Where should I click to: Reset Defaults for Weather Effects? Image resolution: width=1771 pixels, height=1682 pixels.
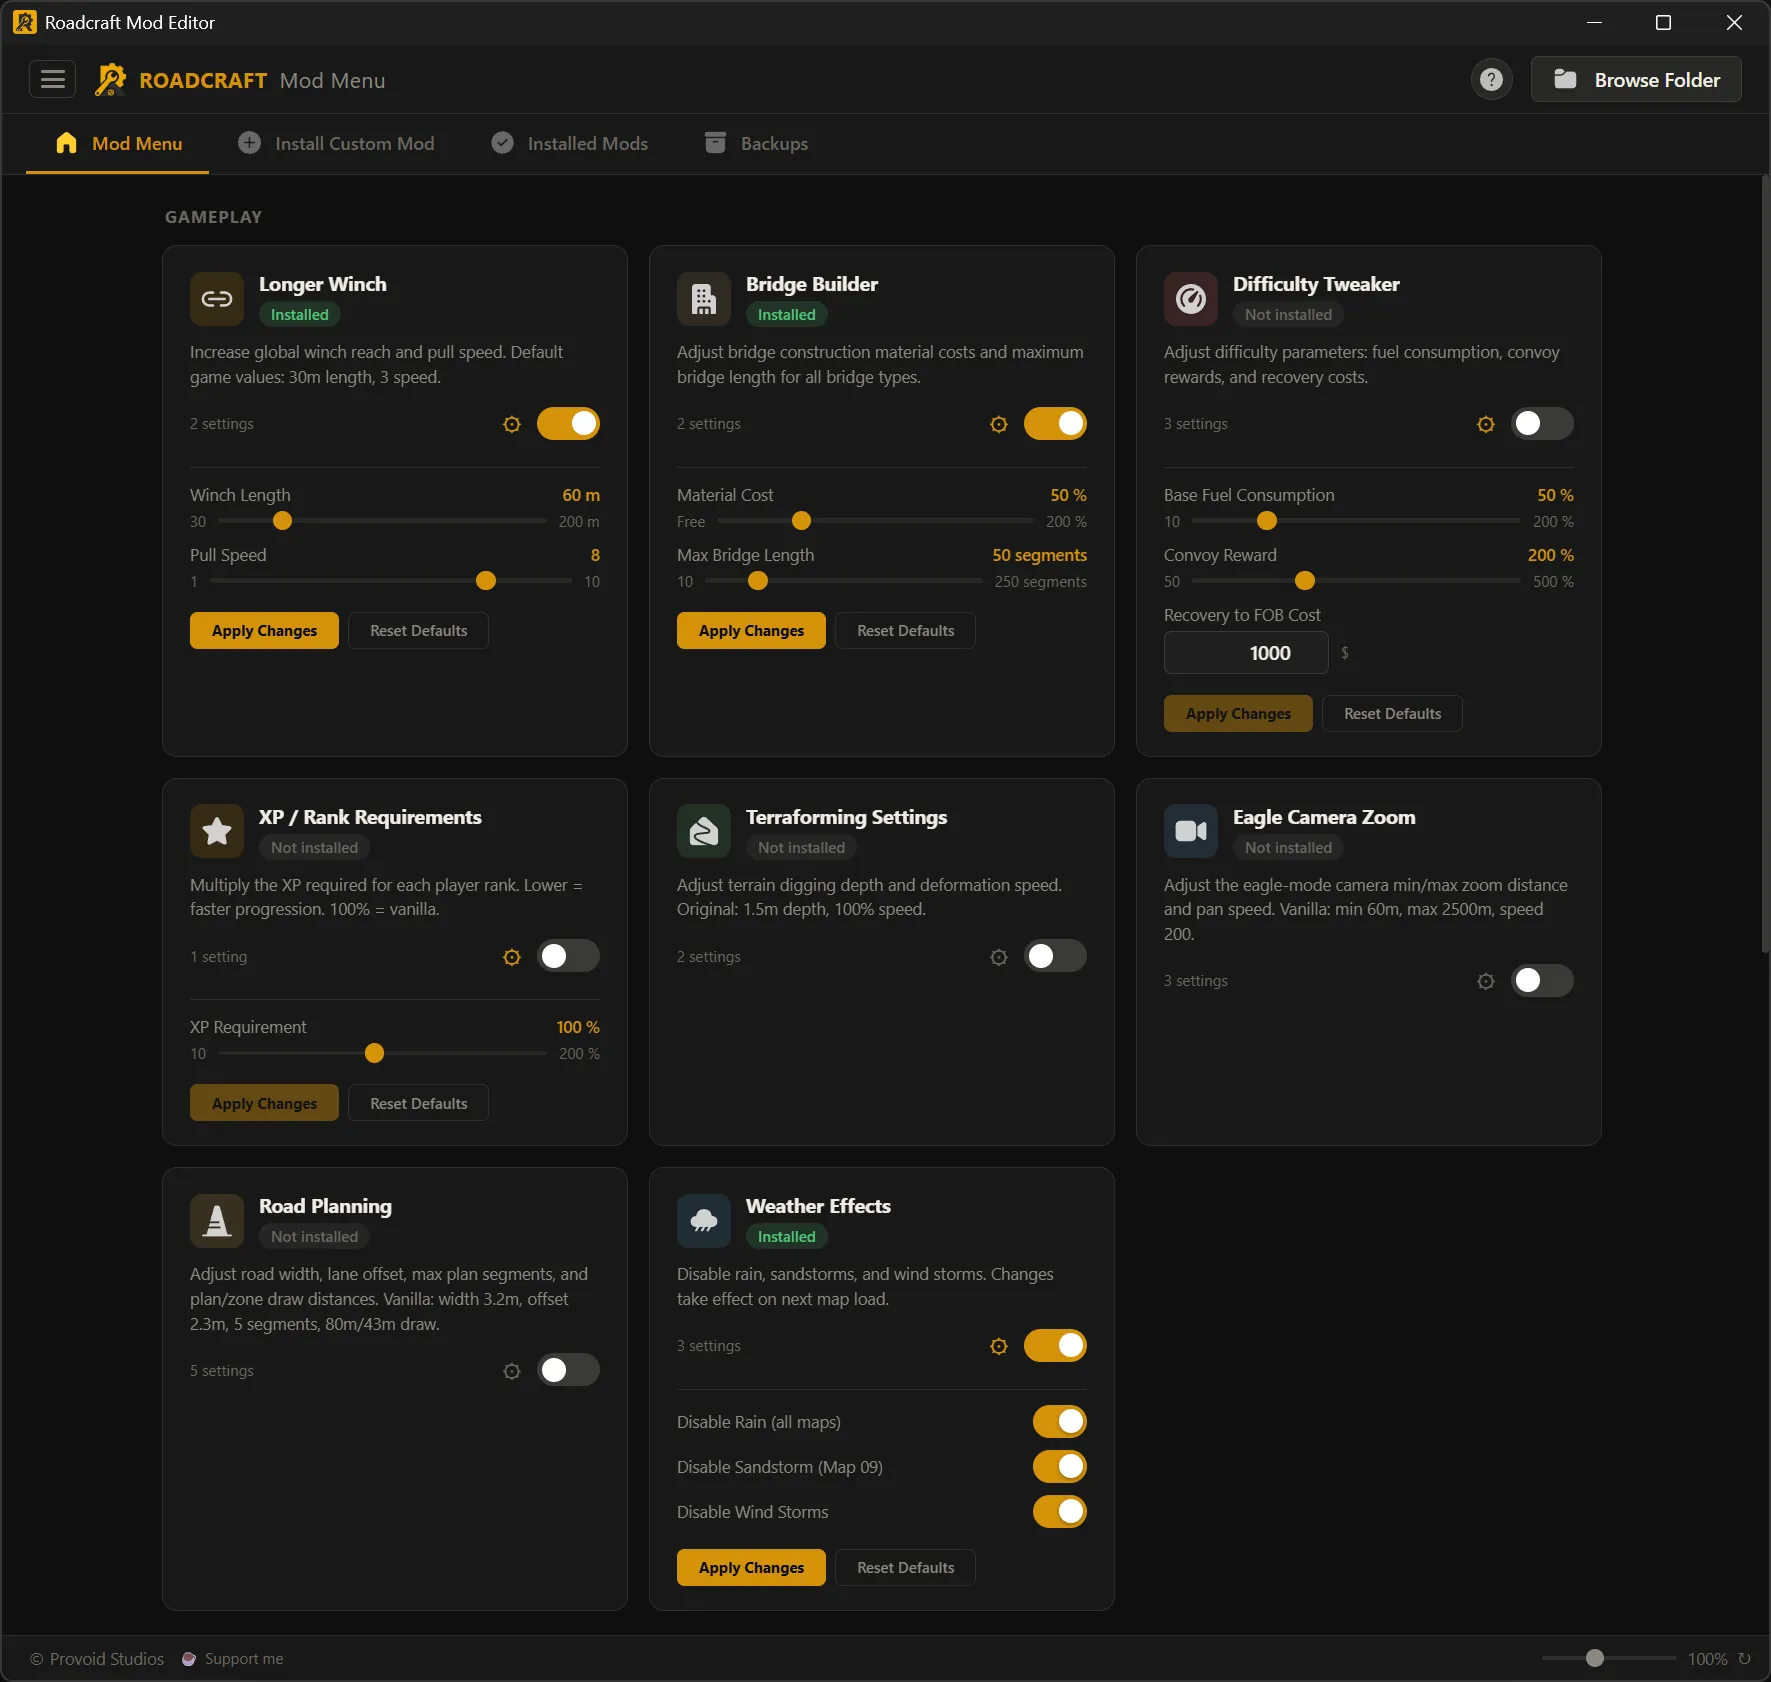(x=905, y=1568)
